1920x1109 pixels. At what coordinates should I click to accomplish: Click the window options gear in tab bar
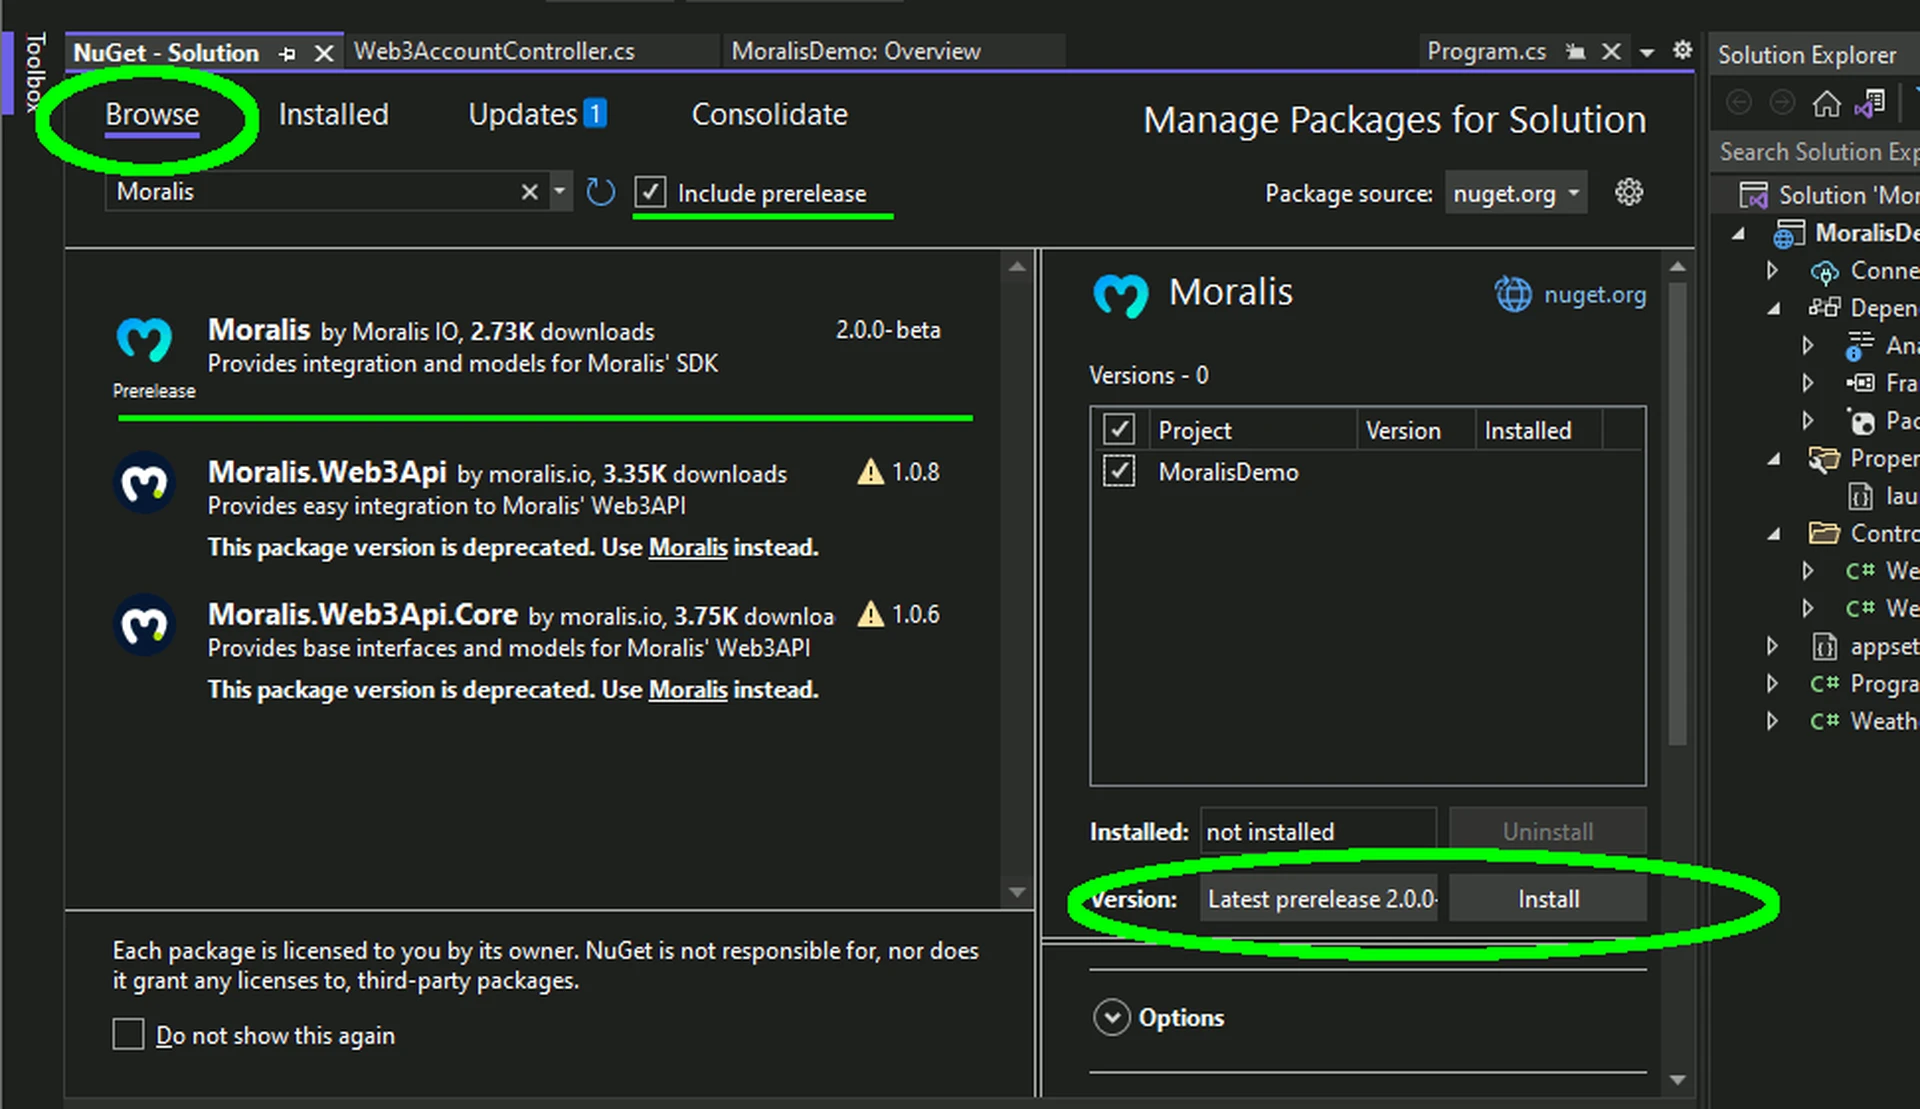(x=1683, y=50)
